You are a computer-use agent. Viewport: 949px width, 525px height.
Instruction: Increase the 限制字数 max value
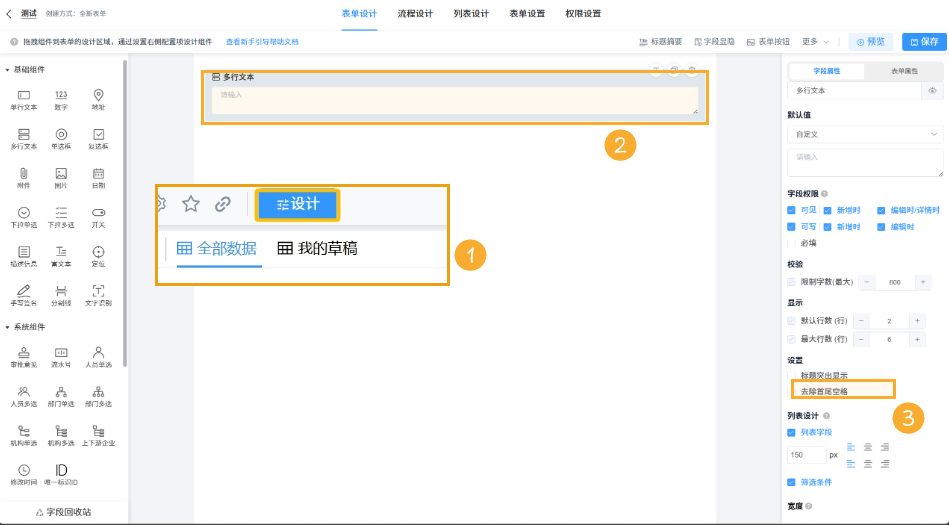(x=923, y=282)
